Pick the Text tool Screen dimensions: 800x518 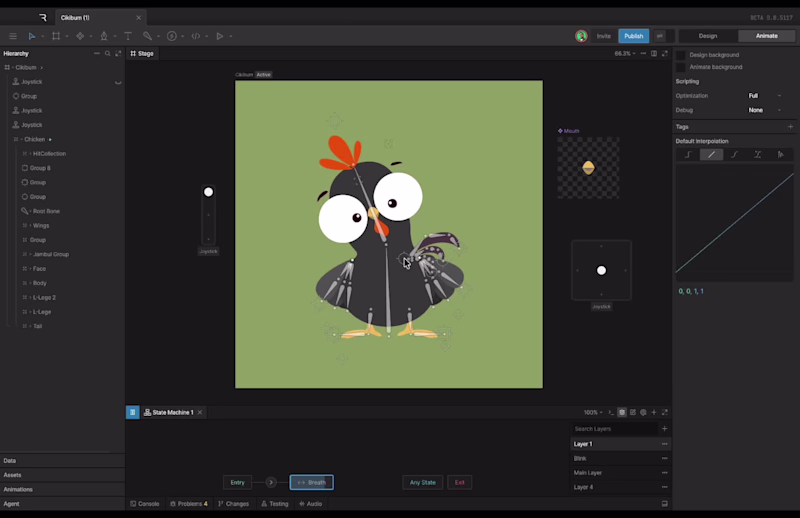click(128, 36)
